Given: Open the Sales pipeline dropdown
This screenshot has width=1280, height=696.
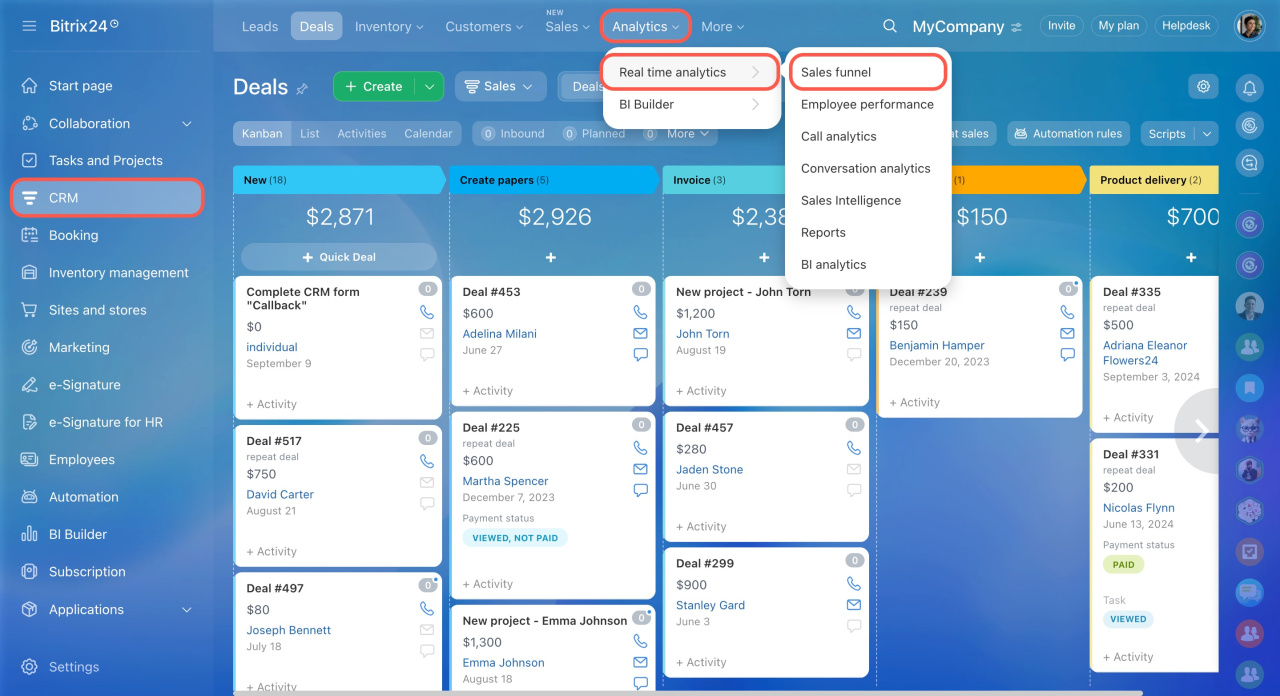Looking at the screenshot, I should coord(501,86).
